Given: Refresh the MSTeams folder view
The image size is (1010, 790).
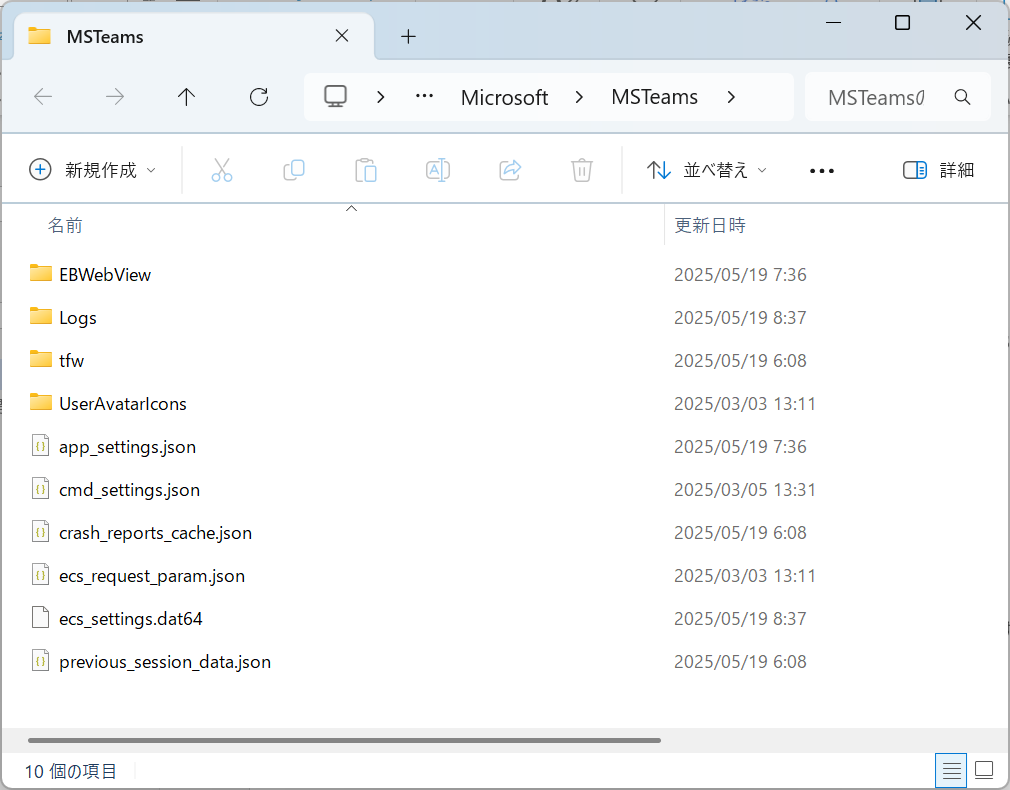Looking at the screenshot, I should coord(259,97).
